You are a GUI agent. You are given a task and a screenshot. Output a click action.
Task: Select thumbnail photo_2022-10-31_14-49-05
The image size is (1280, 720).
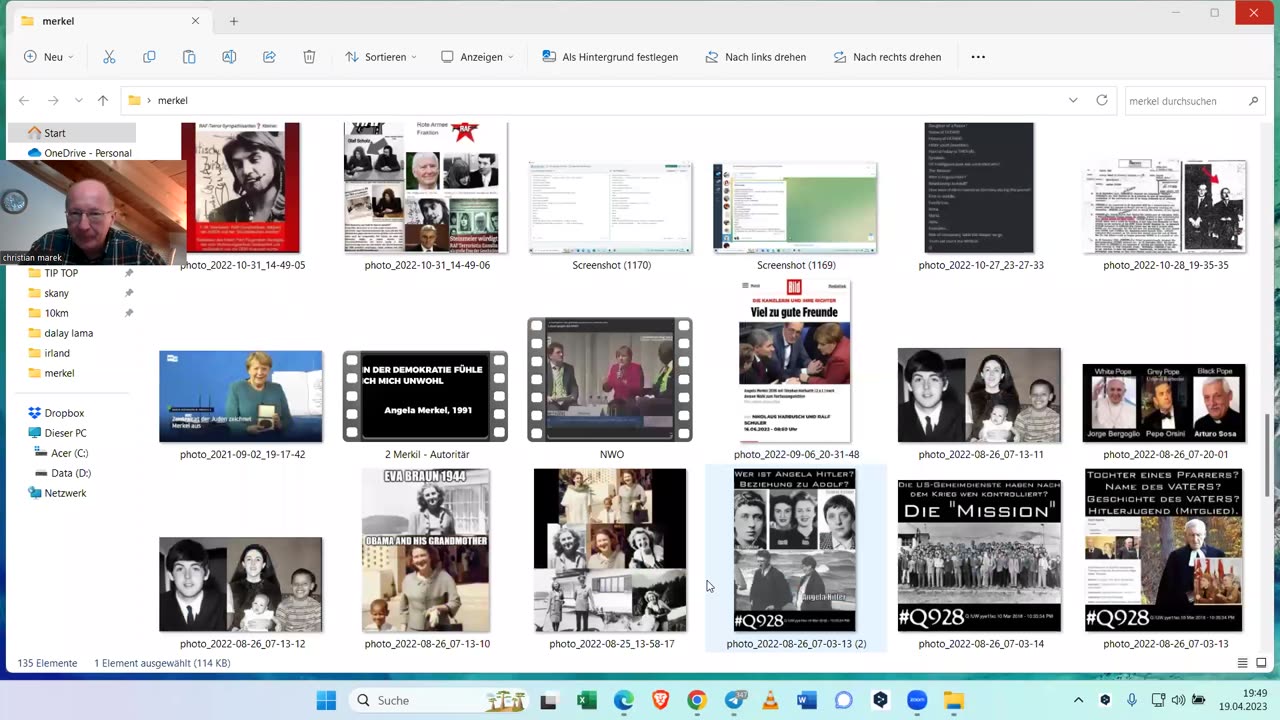point(242,188)
